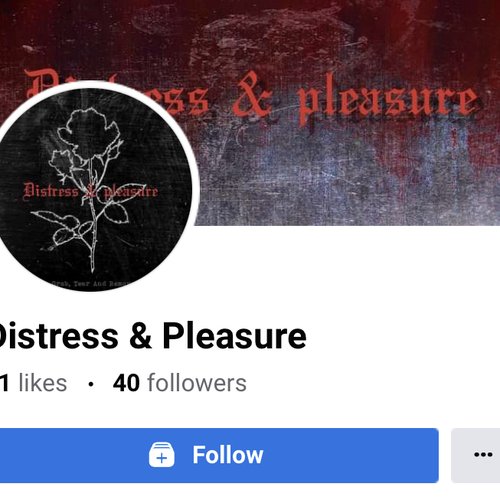Image resolution: width=500 pixels, height=500 pixels.
Task: Open the 40 followers list
Action: click(180, 383)
